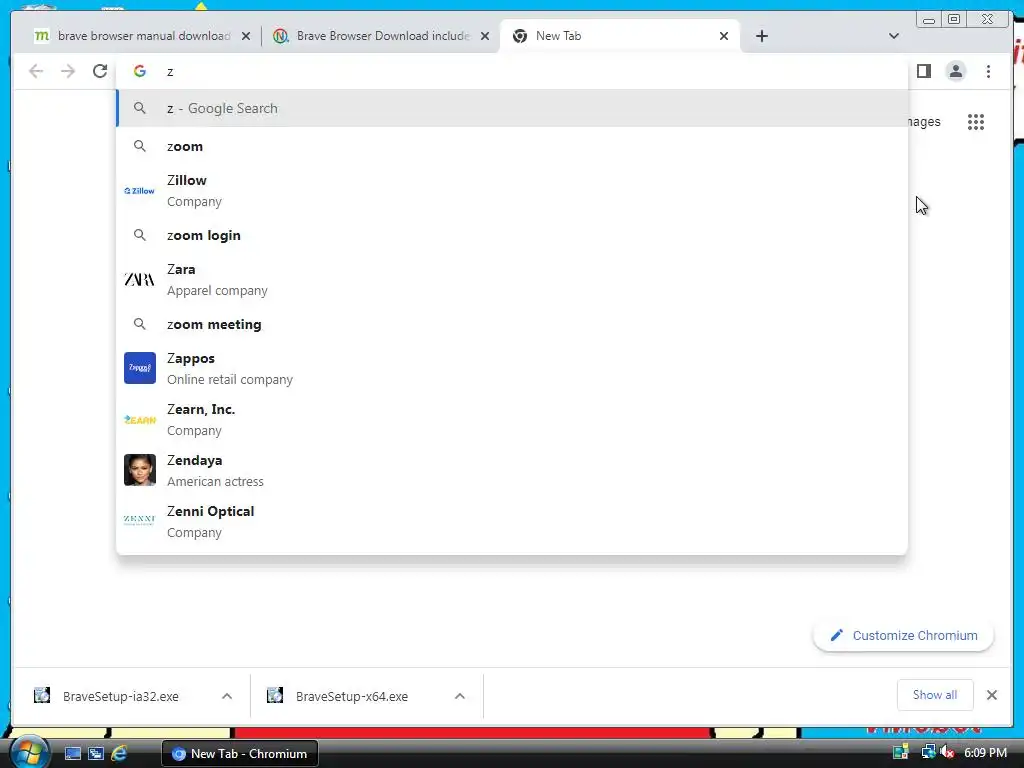Choose the Zearn, Inc. suggestion
Image resolution: width=1024 pixels, height=768 pixels.
(x=512, y=419)
